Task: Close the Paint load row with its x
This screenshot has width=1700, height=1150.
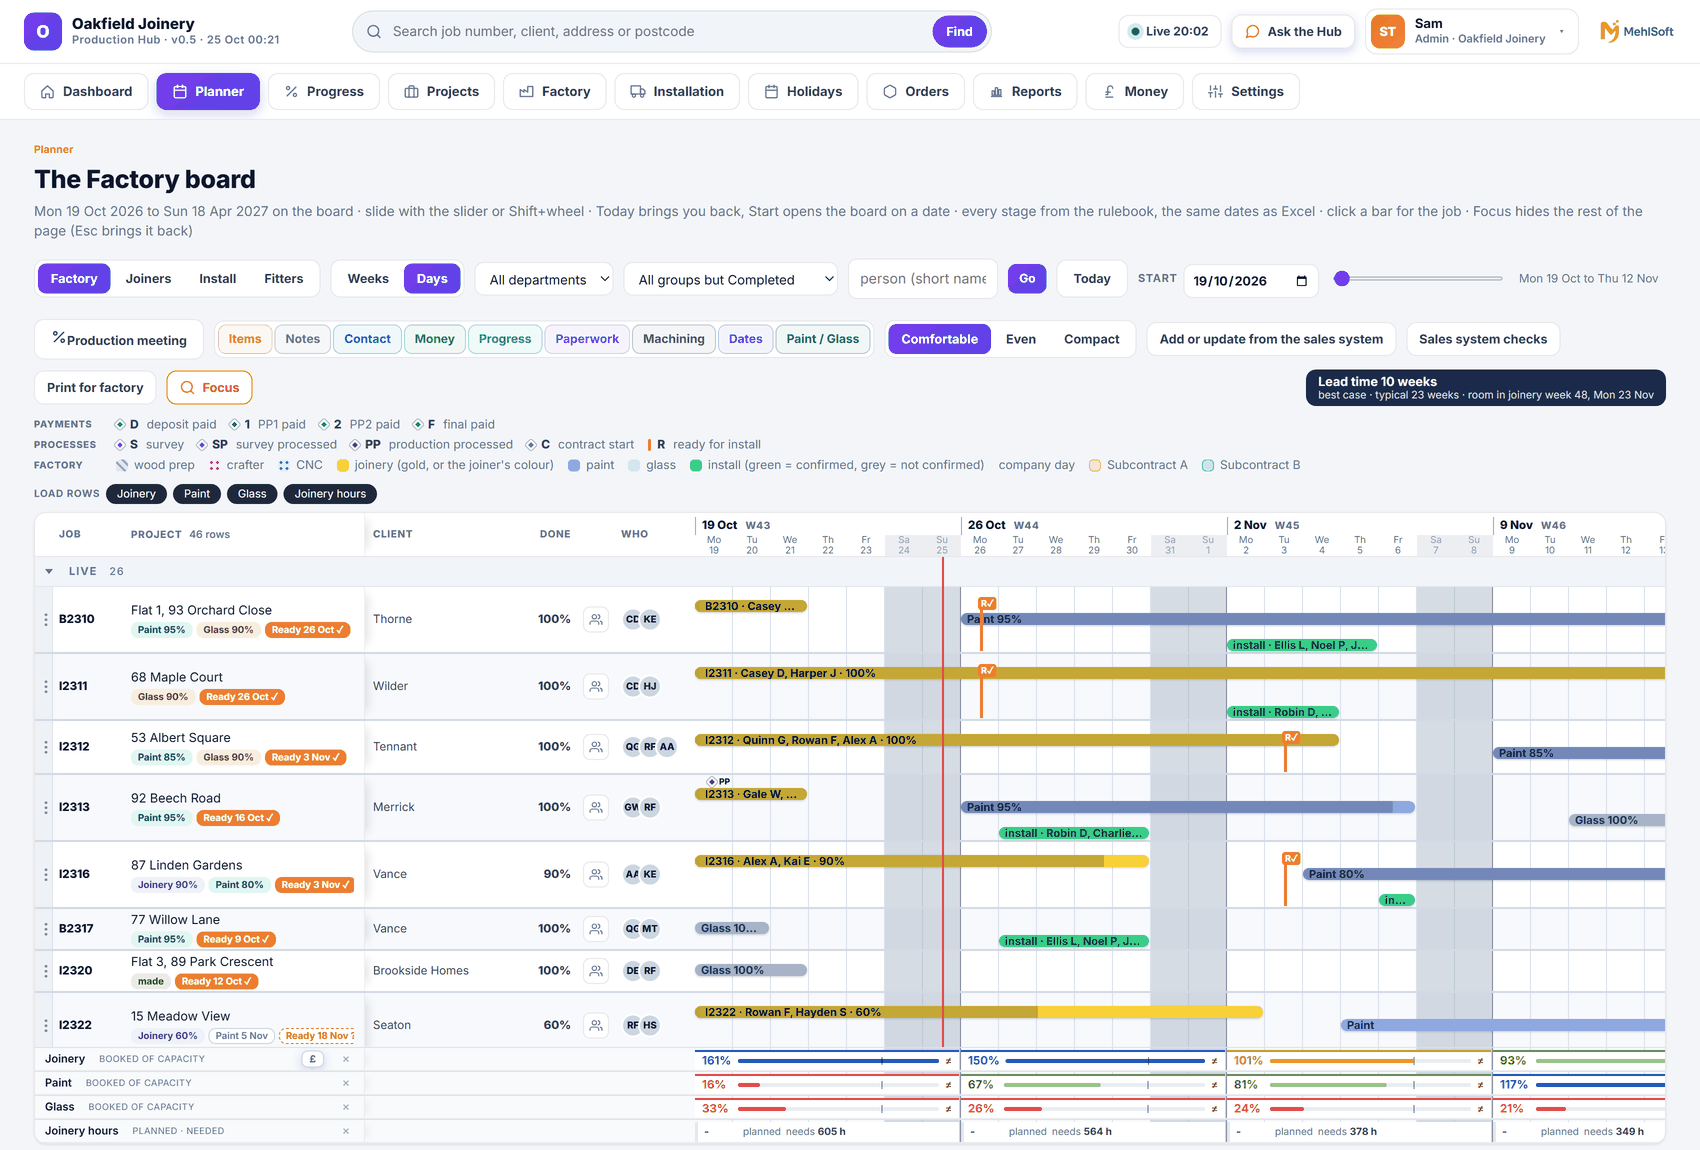Action: click(346, 1083)
